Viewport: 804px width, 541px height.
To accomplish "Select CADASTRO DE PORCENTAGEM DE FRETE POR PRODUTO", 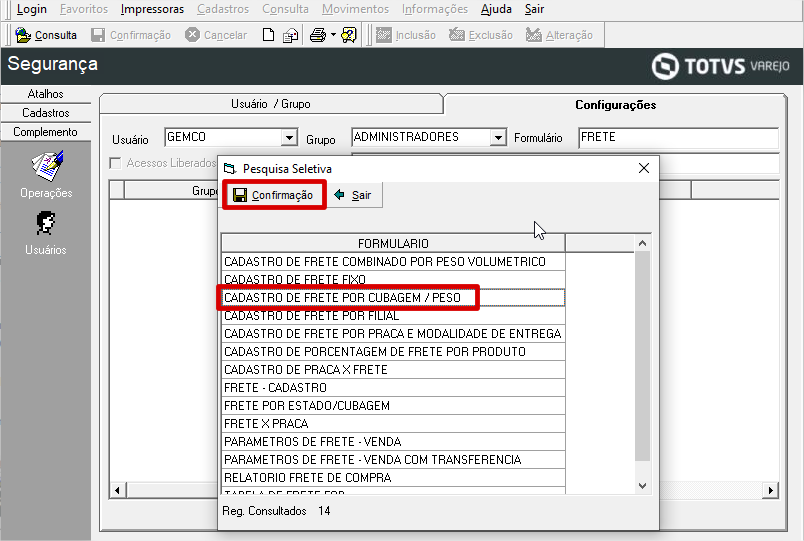I will (x=393, y=351).
